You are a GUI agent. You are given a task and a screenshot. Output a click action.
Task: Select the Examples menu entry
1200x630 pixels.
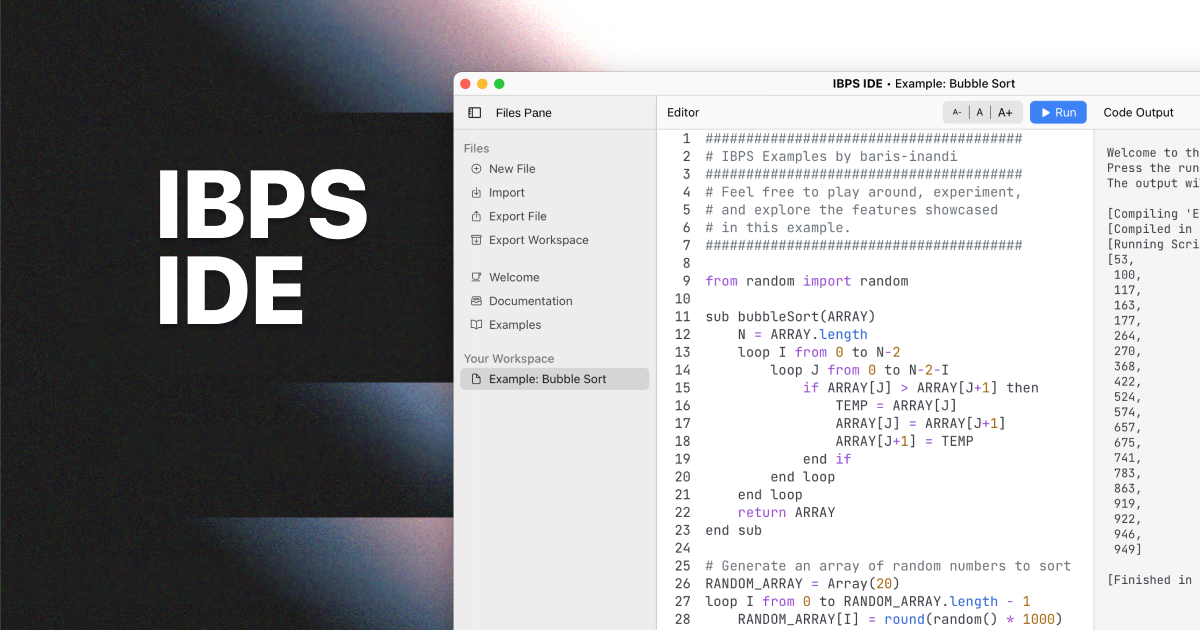coord(515,325)
